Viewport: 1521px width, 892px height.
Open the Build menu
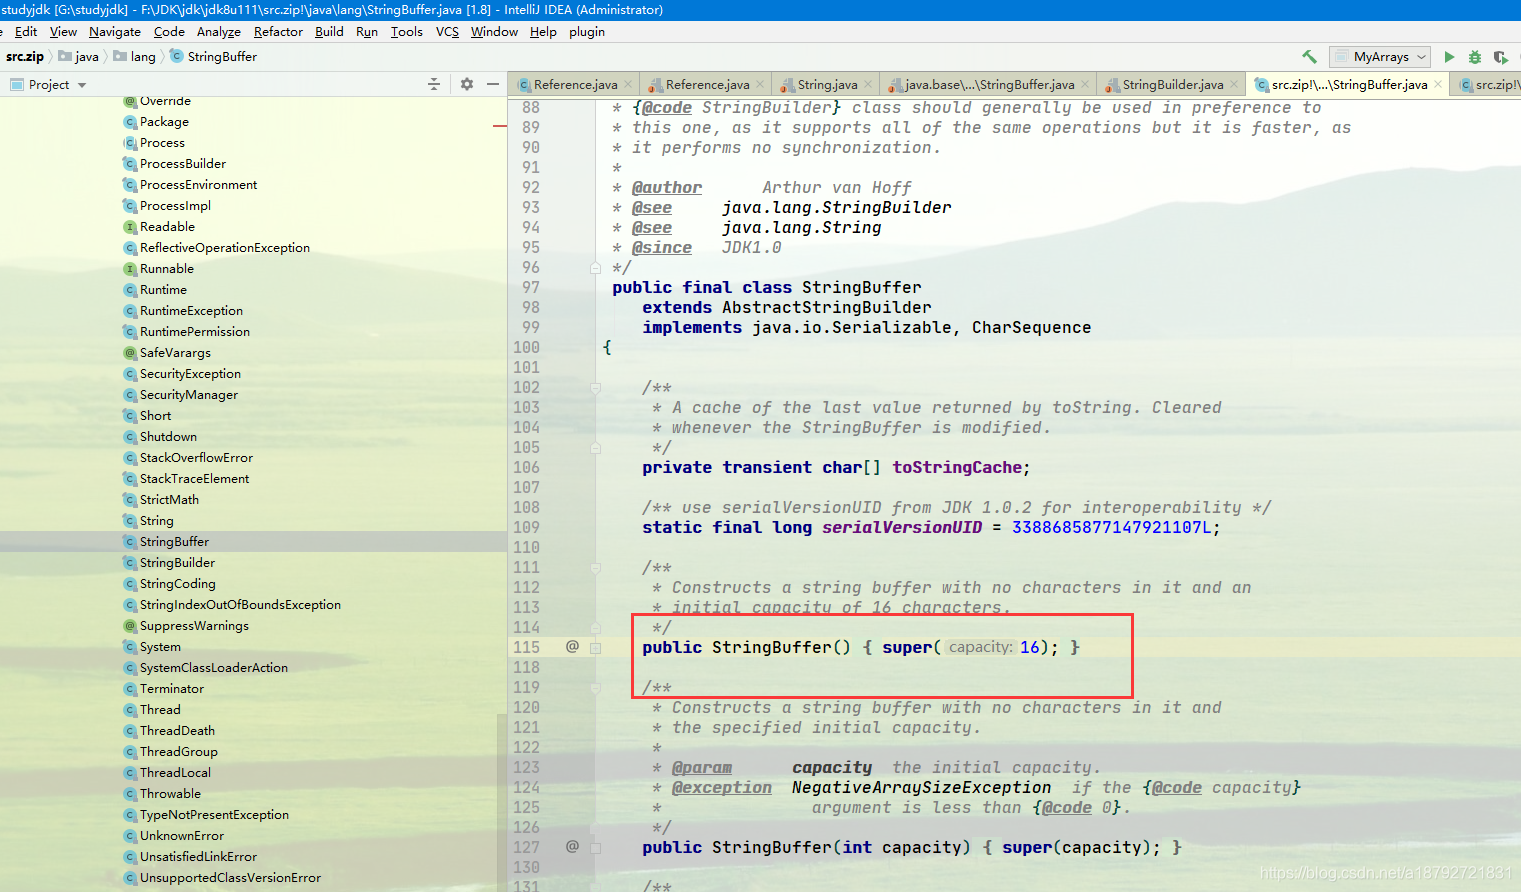click(329, 32)
